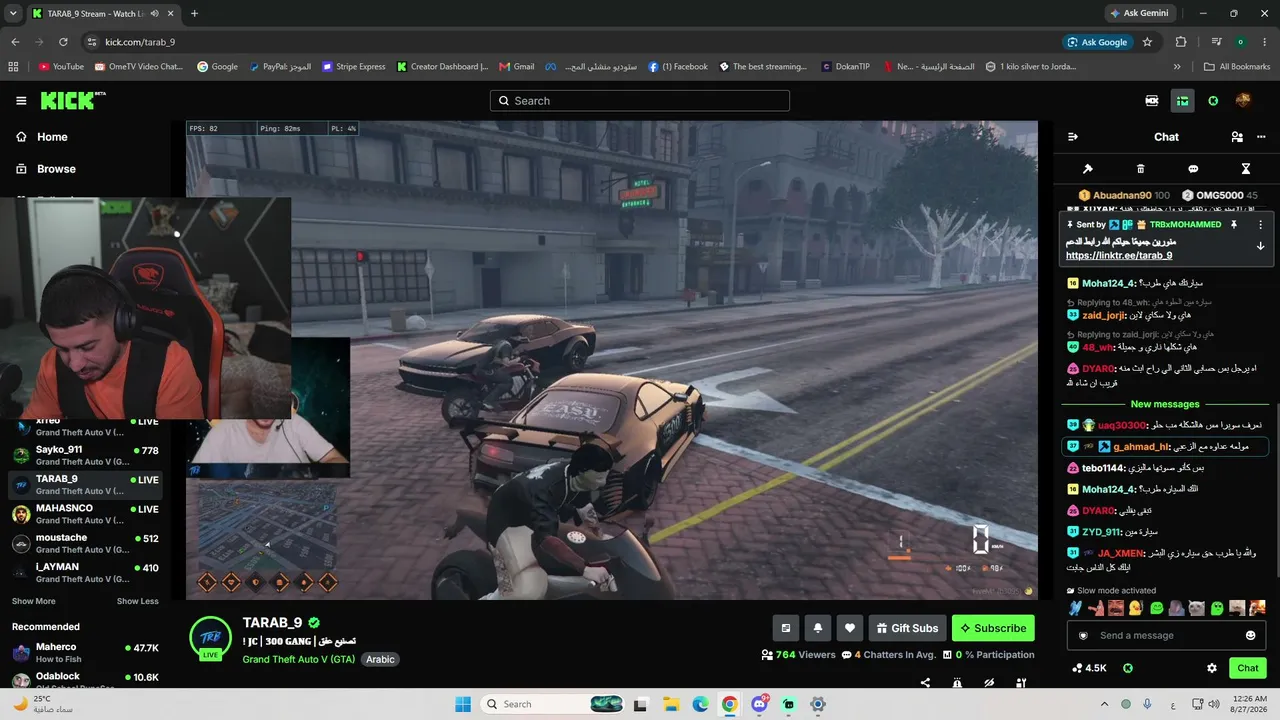Unpin the pinned message from TRBxMOHAMMED

click(x=1234, y=225)
